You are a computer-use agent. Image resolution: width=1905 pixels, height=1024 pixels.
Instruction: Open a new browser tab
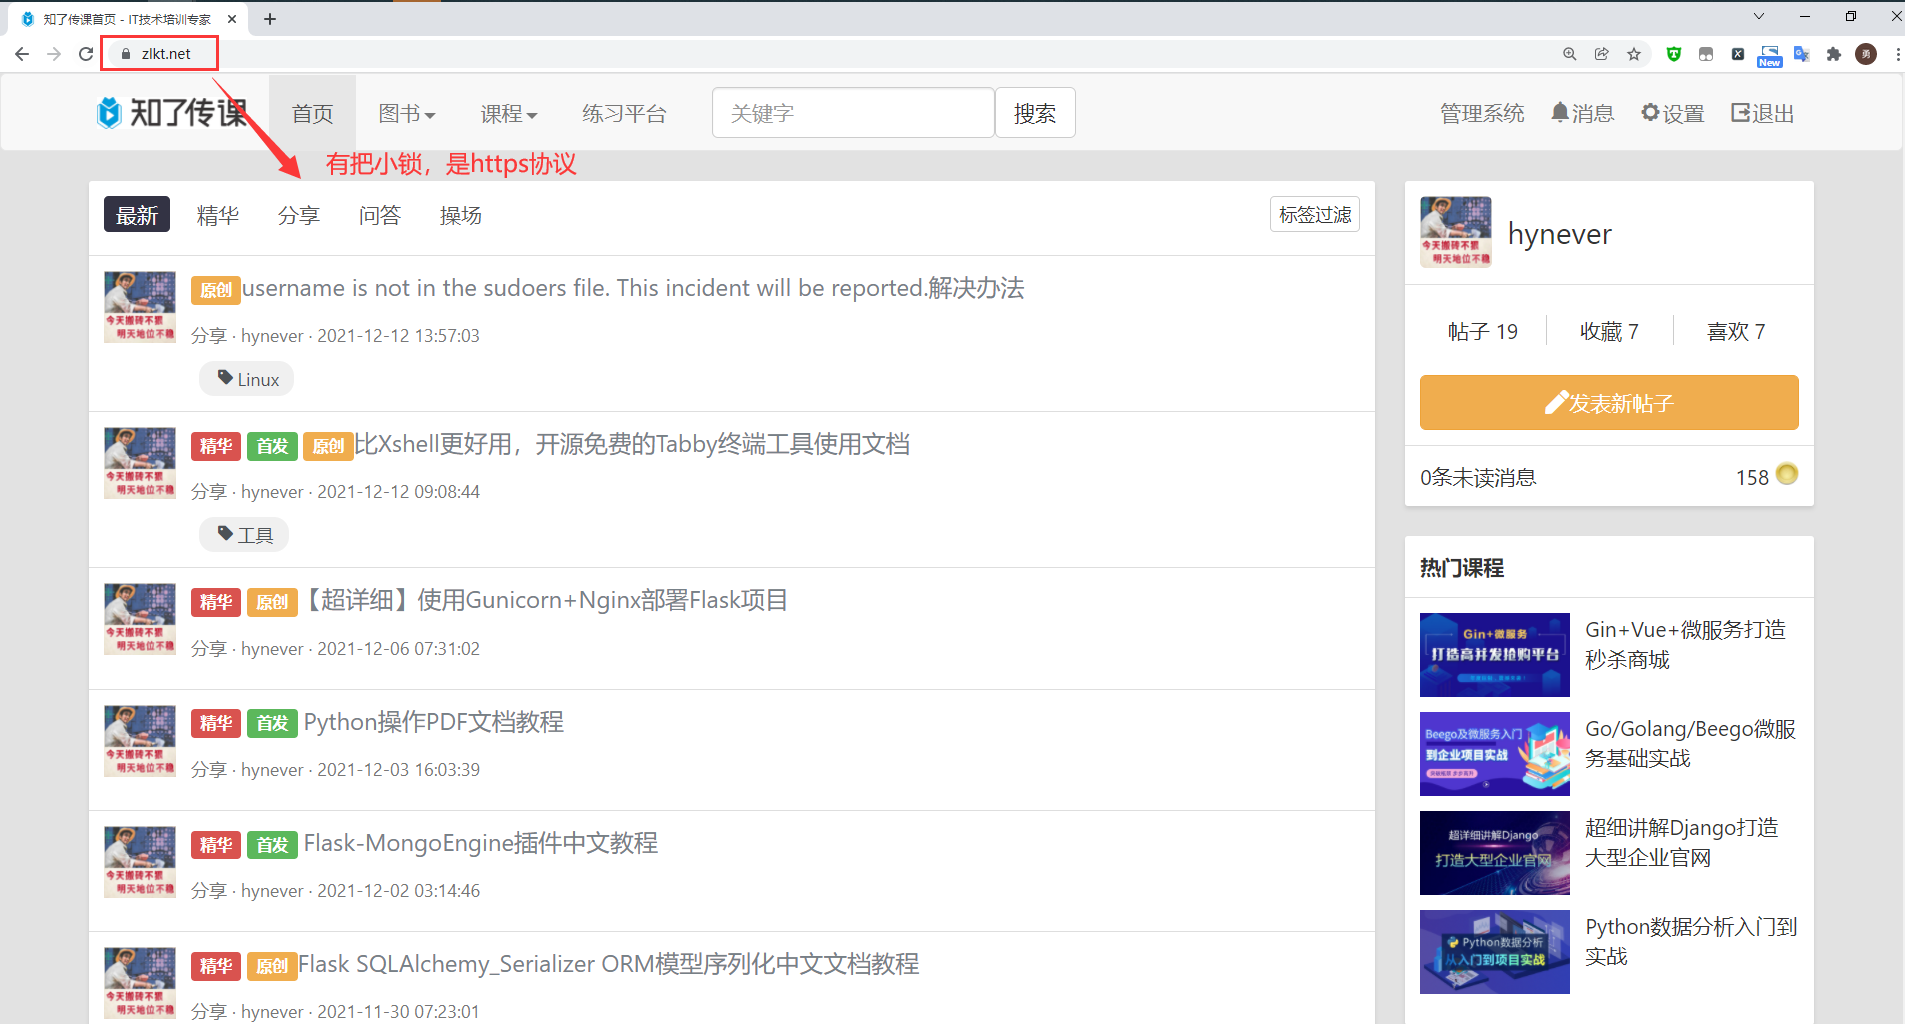click(x=270, y=19)
